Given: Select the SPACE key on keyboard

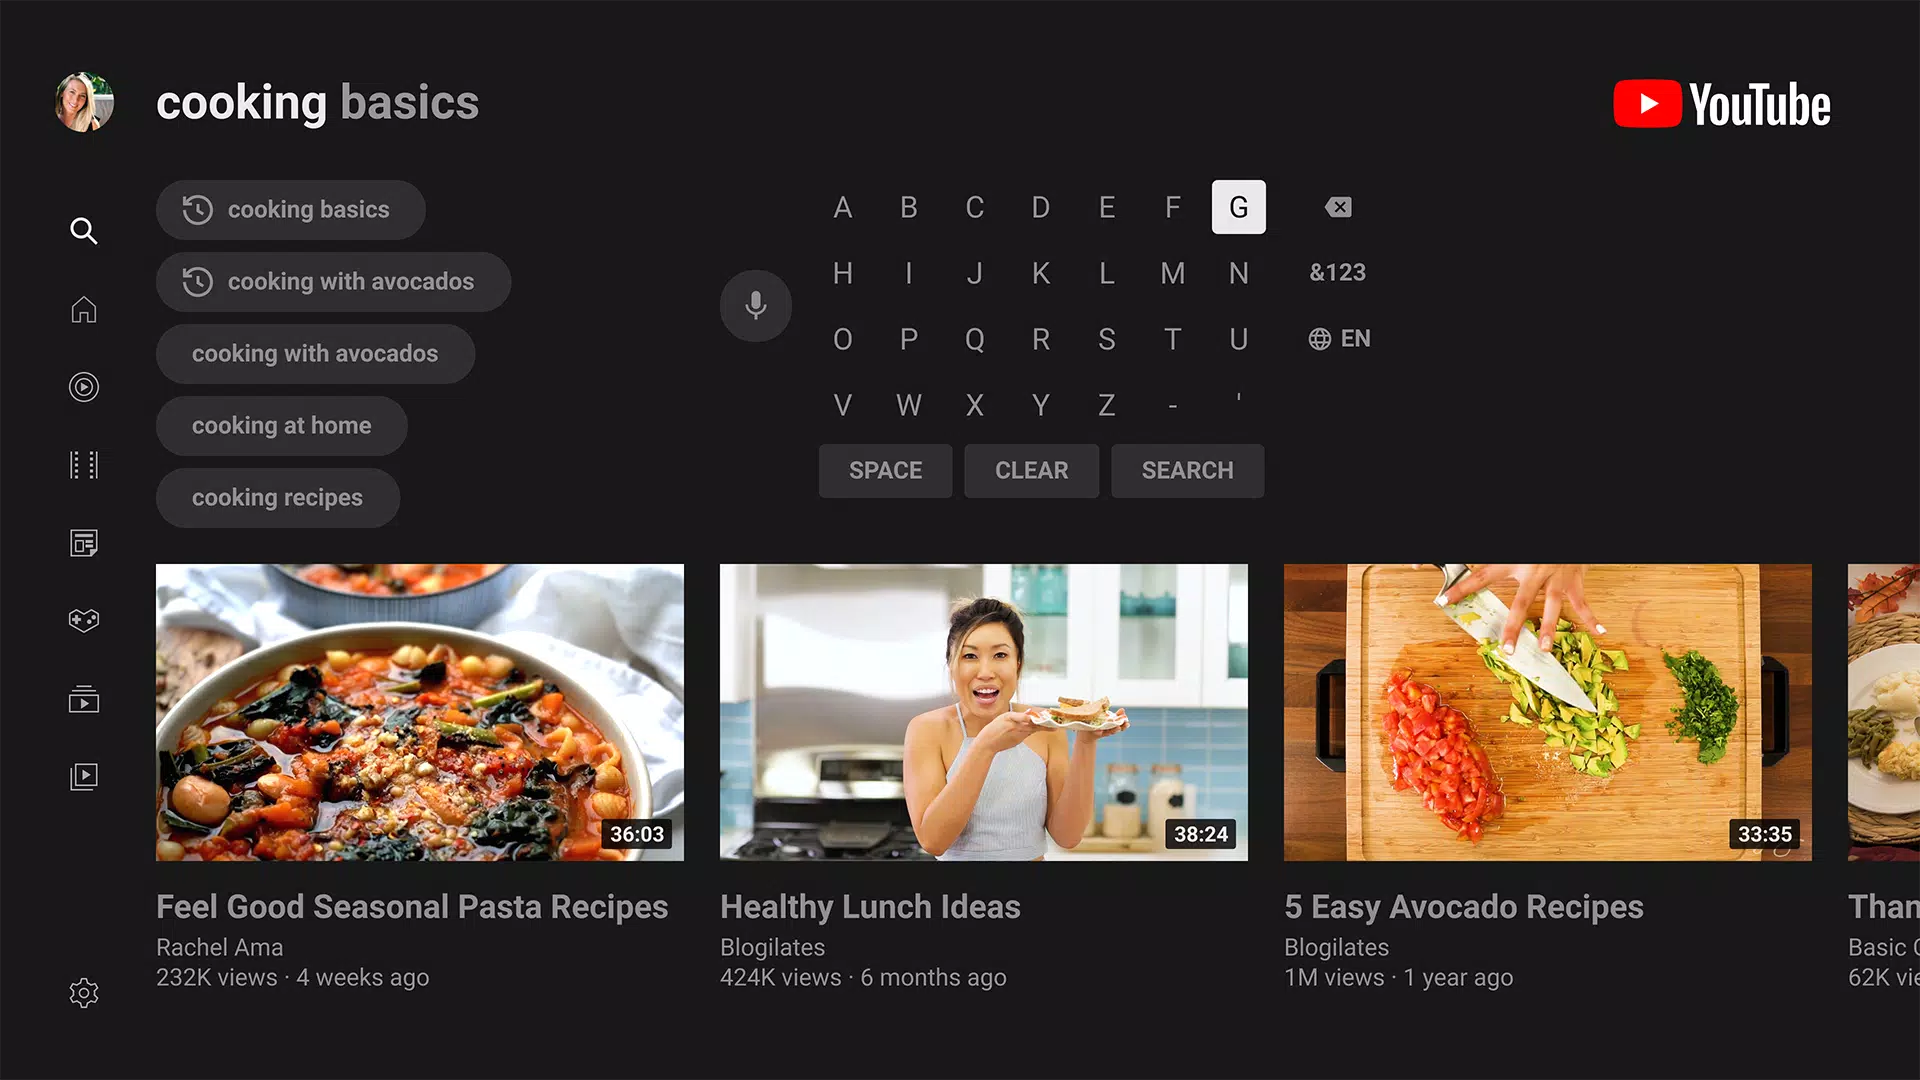Looking at the screenshot, I should pos(885,469).
